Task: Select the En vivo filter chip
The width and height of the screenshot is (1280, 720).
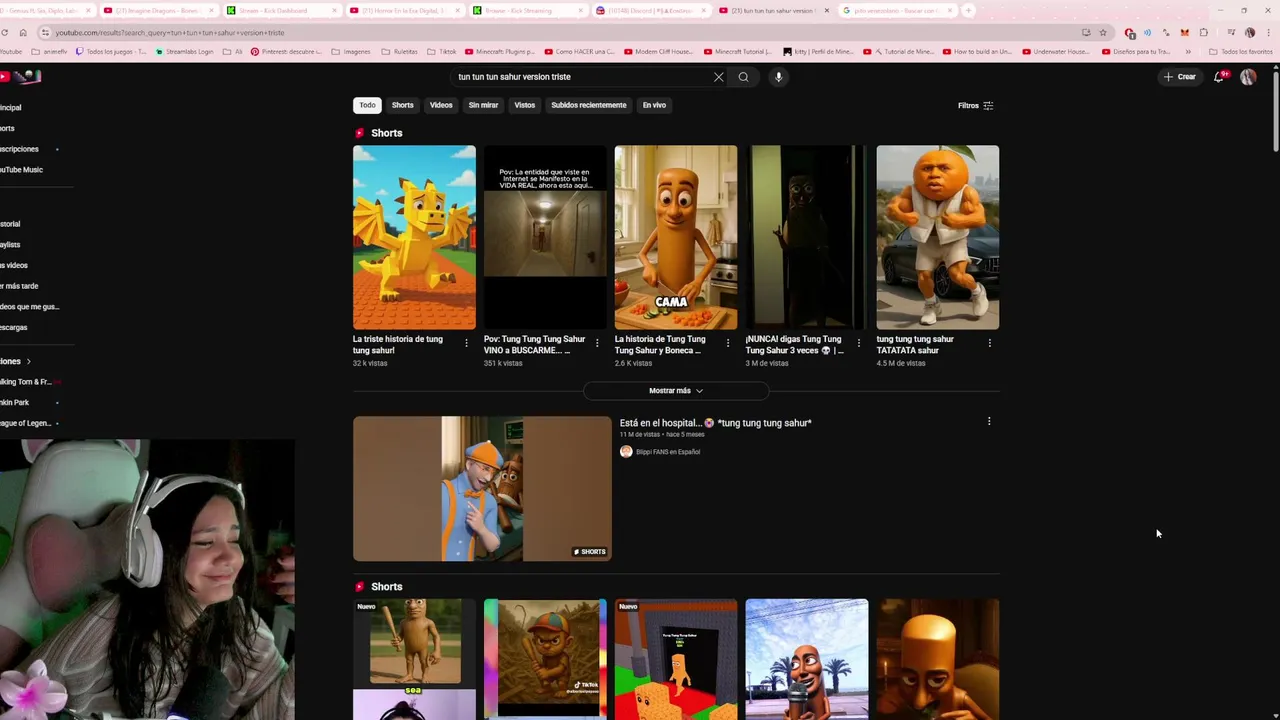Action: [x=654, y=105]
